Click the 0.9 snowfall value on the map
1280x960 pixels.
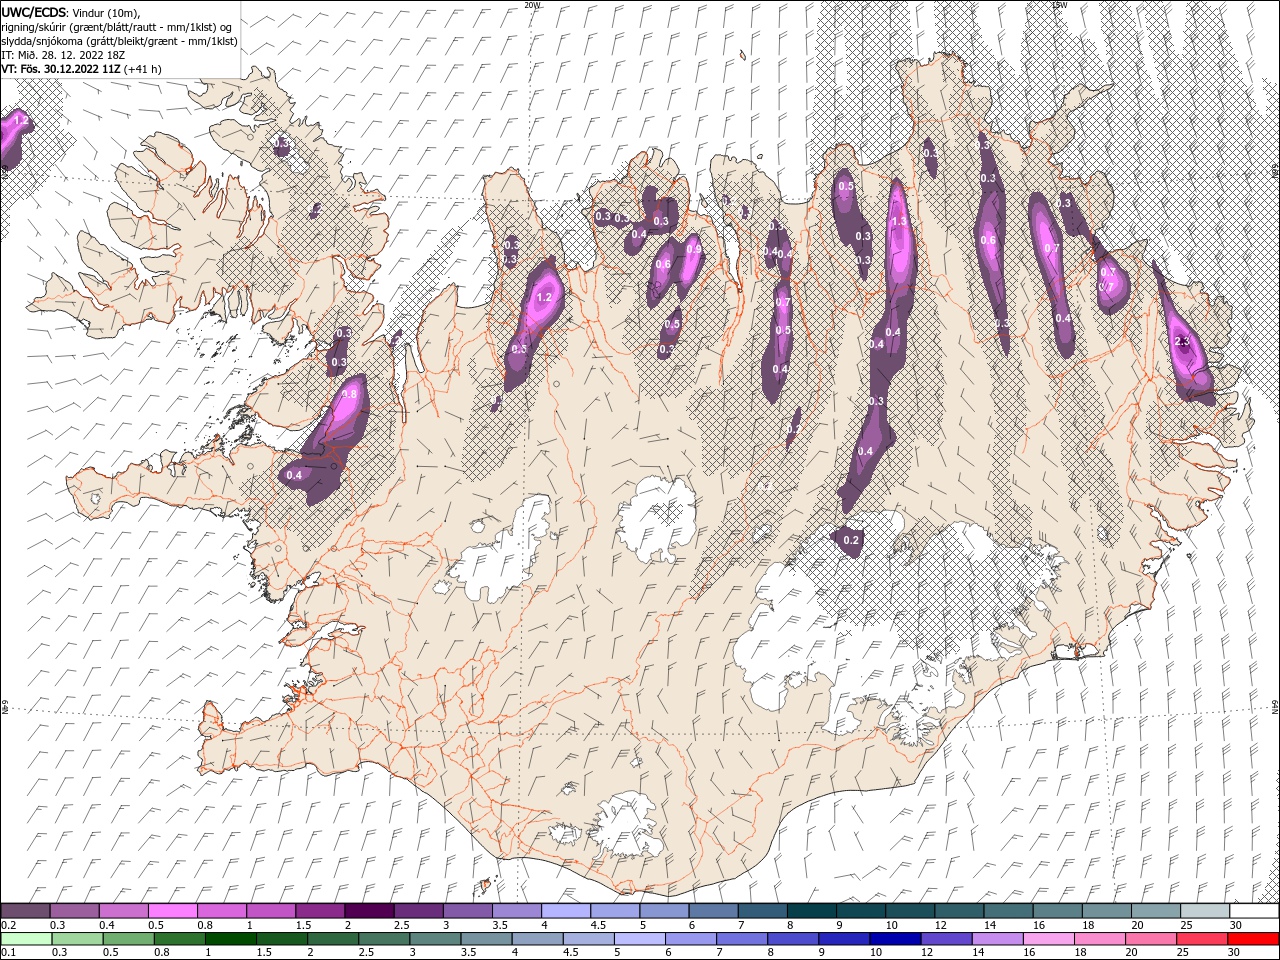693,250
